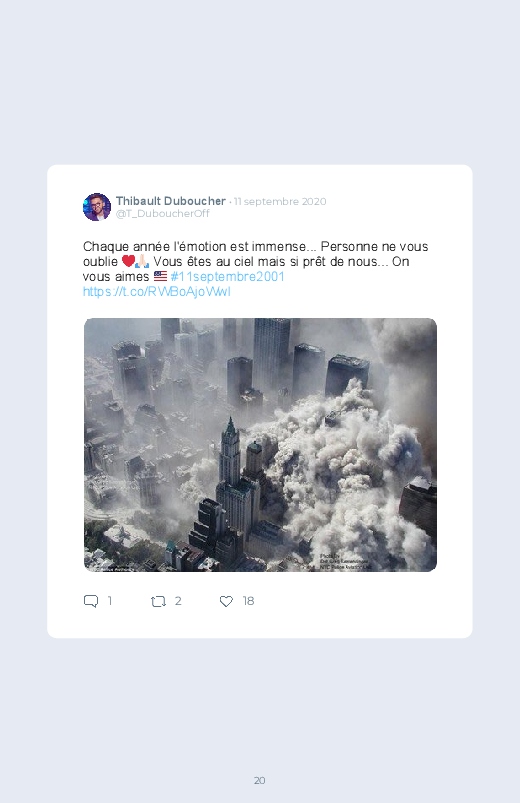Click the heart like icon
The width and height of the screenshot is (520, 803).
click(226, 601)
